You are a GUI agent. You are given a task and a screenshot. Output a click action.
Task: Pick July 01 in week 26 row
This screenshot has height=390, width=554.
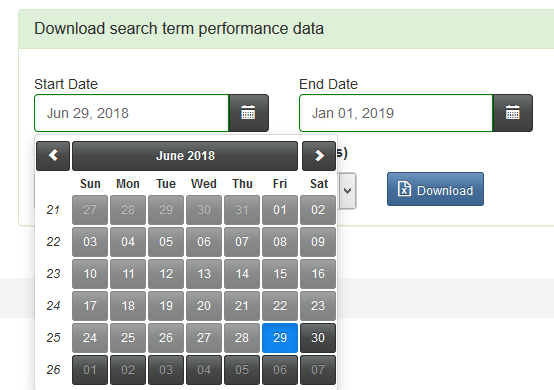pos(90,370)
